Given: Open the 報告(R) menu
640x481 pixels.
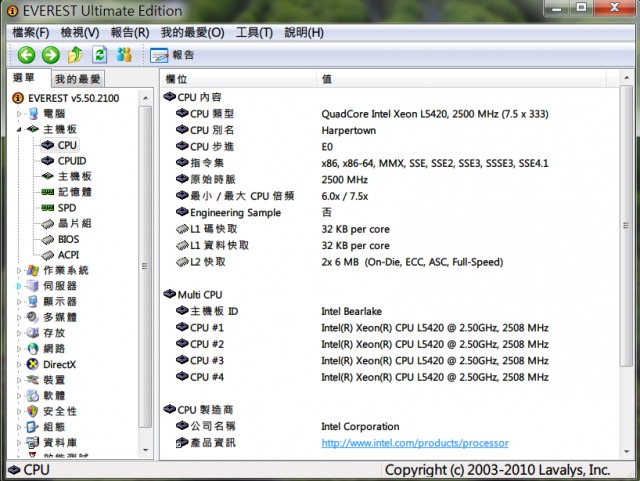Looking at the screenshot, I should coord(130,32).
